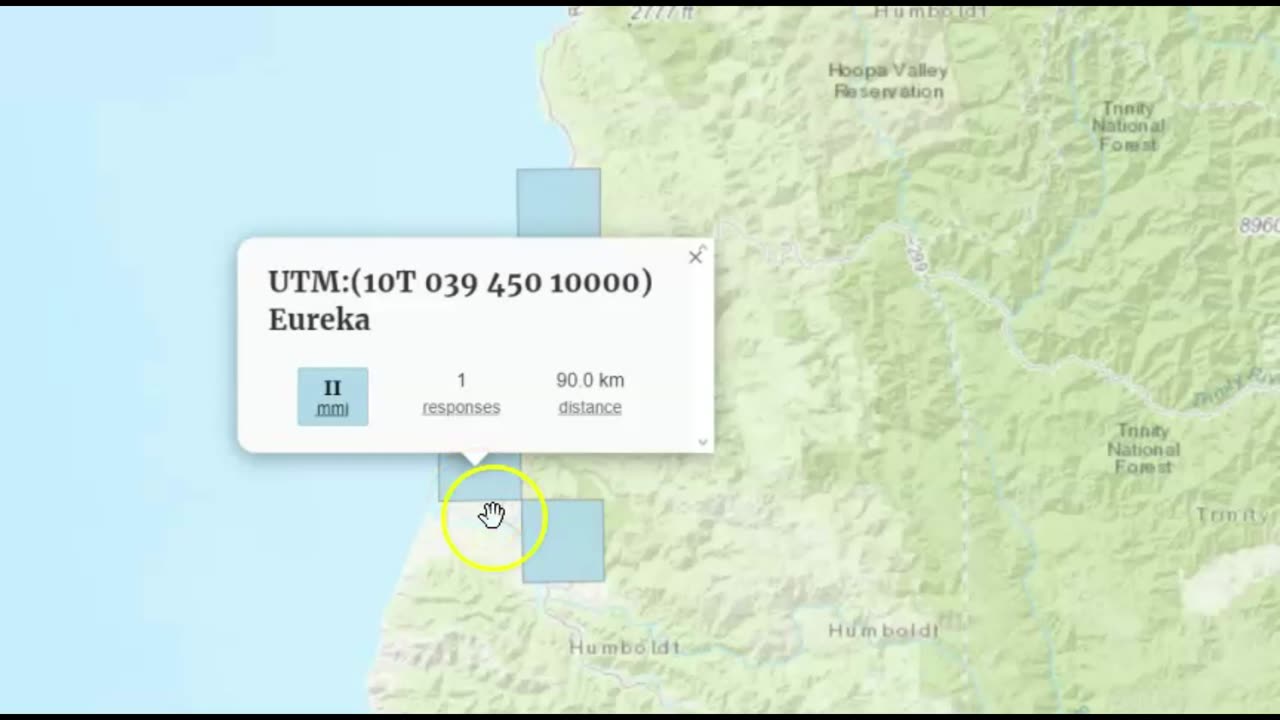Image resolution: width=1280 pixels, height=720 pixels.
Task: Click the response count value 1
Action: pyautogui.click(x=461, y=380)
